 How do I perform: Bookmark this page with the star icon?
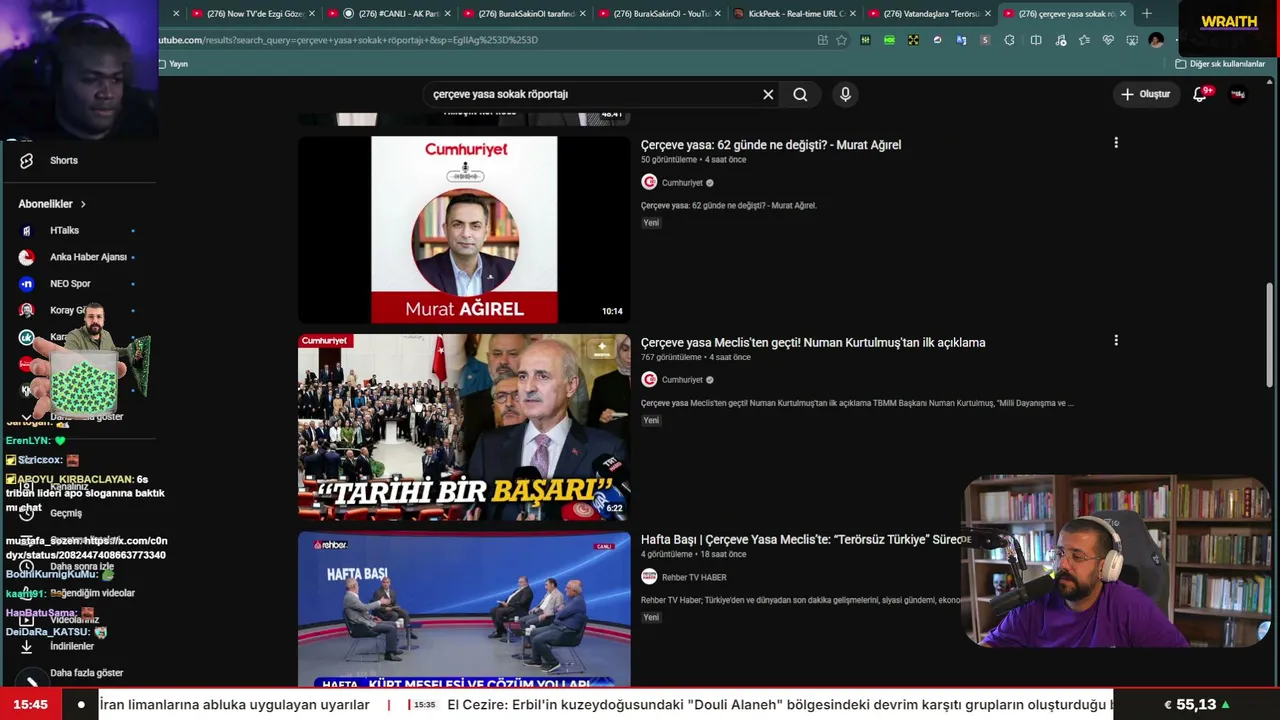[x=841, y=40]
